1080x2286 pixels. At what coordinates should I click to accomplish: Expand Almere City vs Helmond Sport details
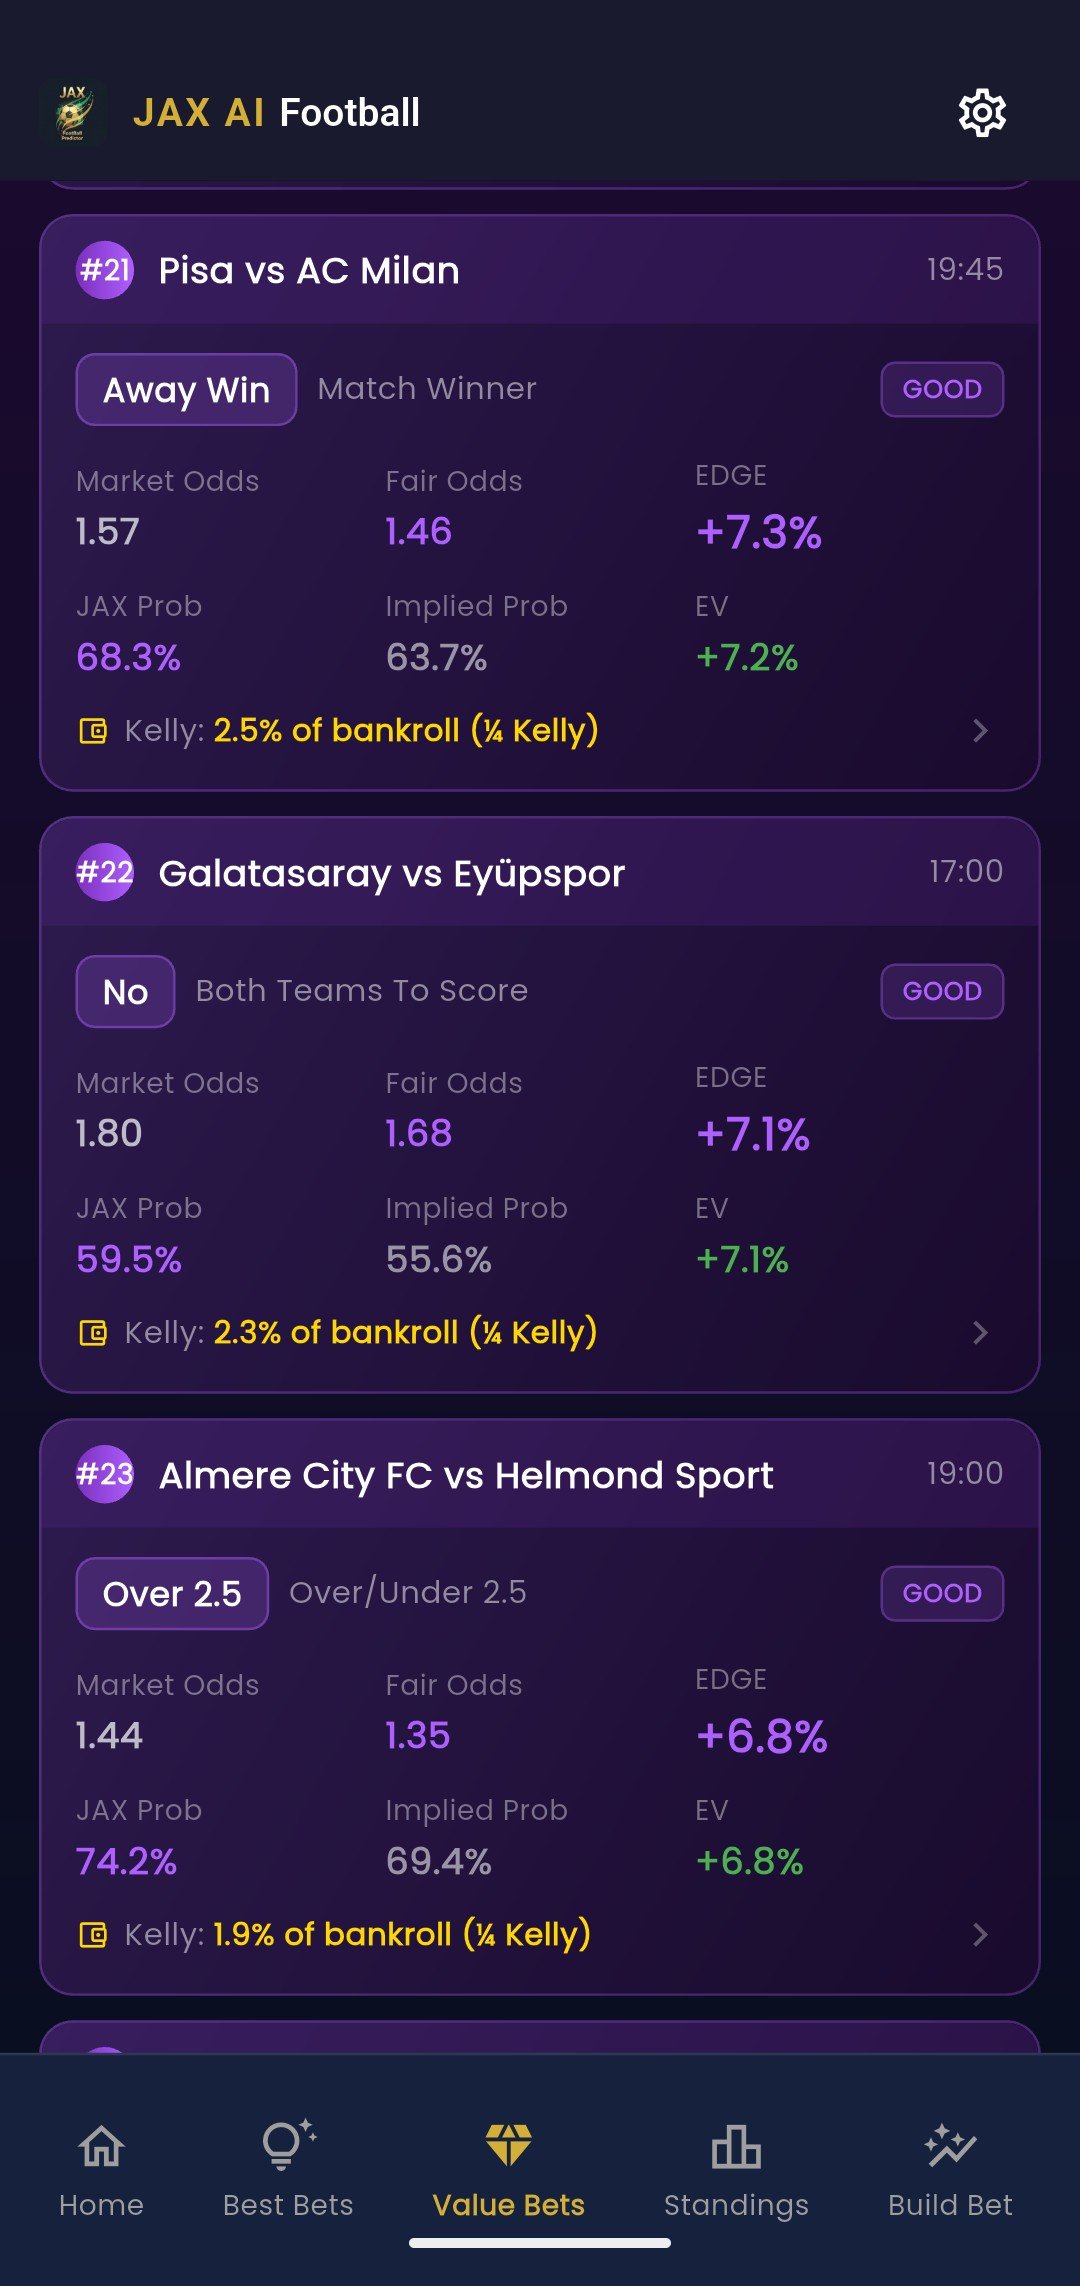point(981,1934)
